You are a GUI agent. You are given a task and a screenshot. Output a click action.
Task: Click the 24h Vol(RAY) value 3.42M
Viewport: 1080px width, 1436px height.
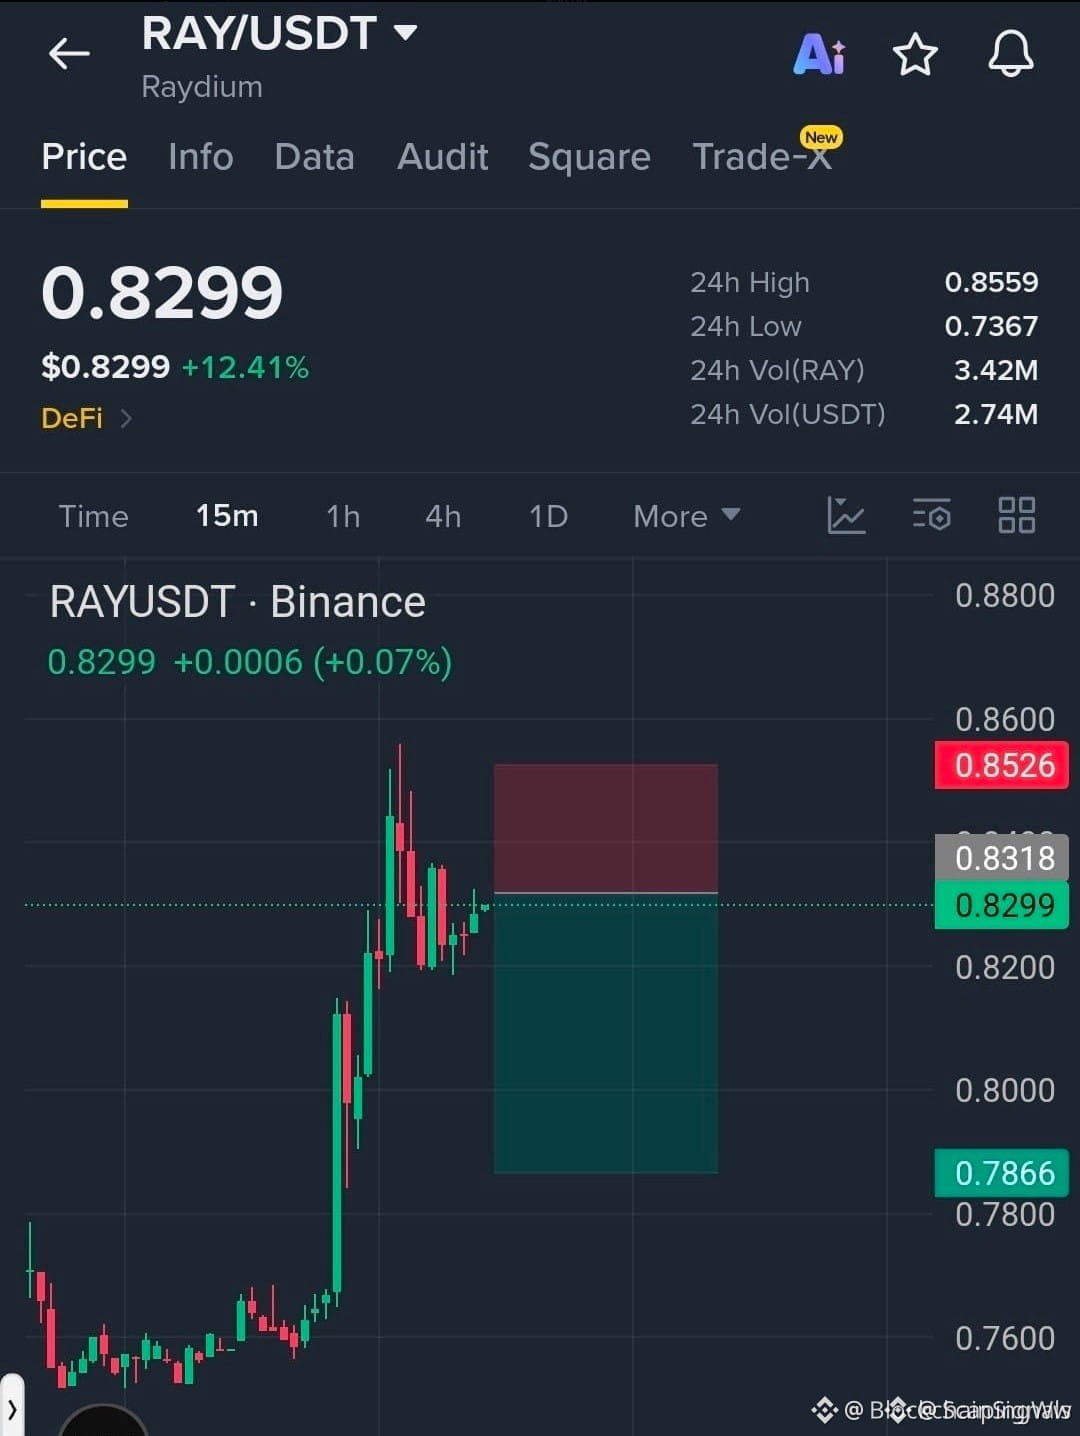coord(996,370)
